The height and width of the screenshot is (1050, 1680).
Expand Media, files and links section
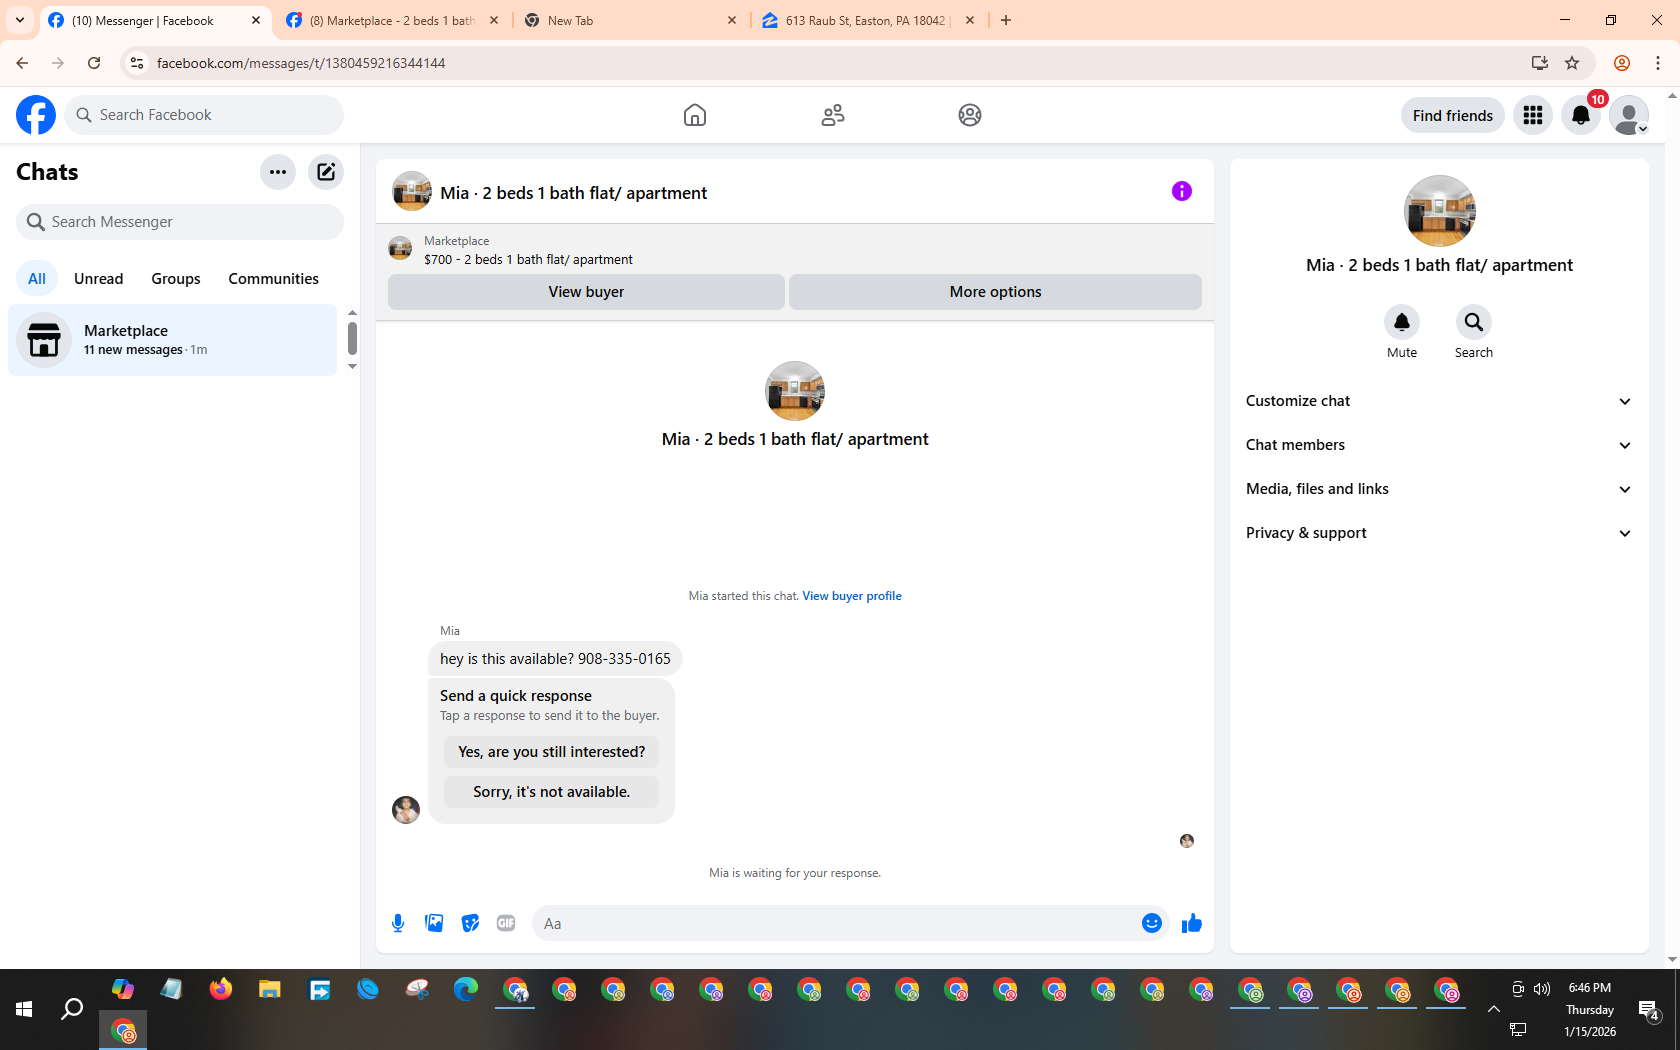[x=1439, y=489]
